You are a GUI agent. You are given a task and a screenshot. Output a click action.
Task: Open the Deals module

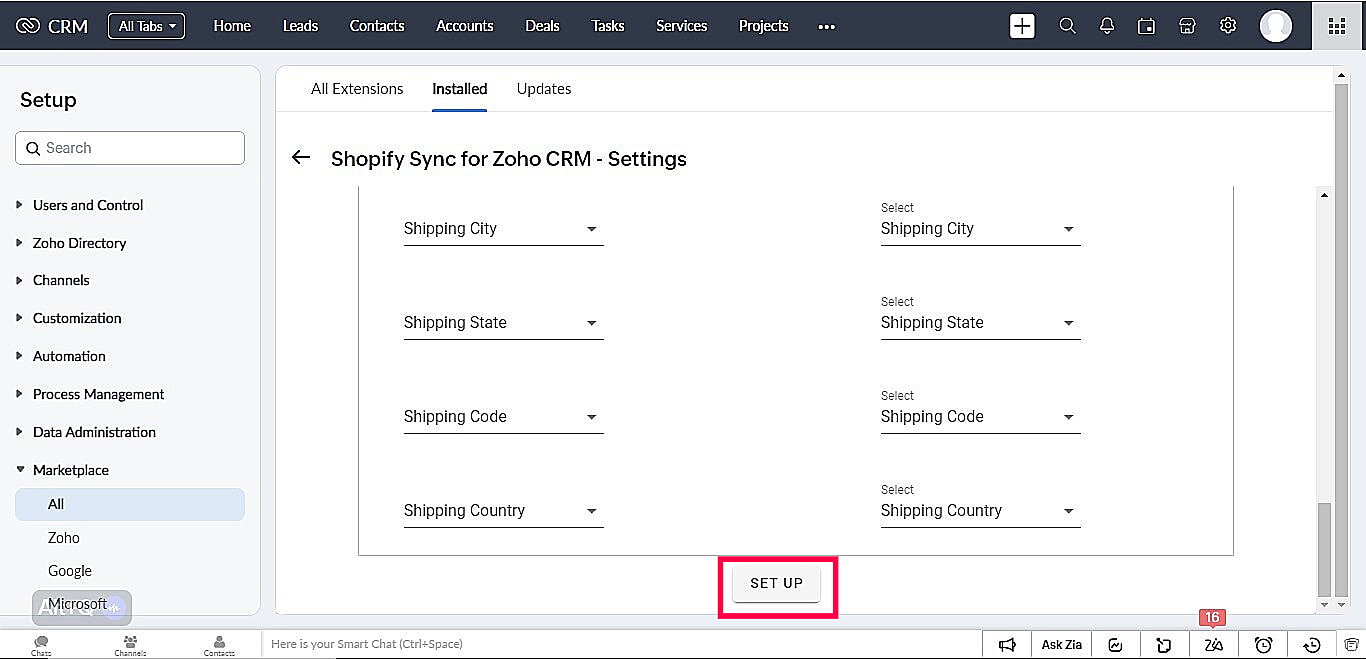tap(542, 26)
